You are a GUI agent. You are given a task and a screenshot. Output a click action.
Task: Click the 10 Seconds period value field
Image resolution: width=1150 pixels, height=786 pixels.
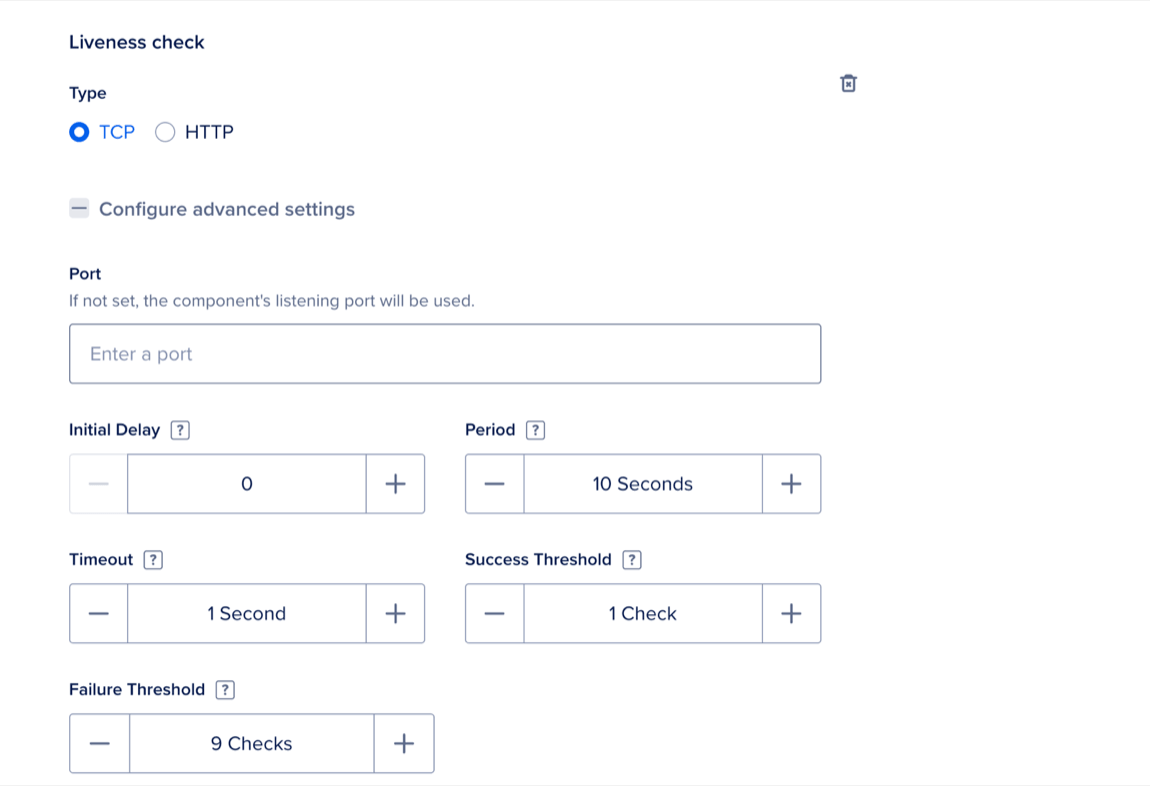coord(642,484)
